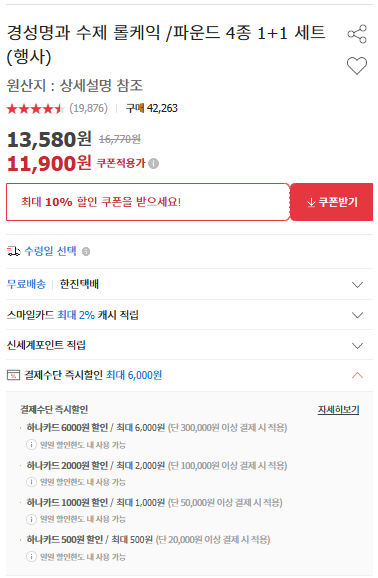
Task: Click the delivery truck icon
Action: (x=14, y=251)
